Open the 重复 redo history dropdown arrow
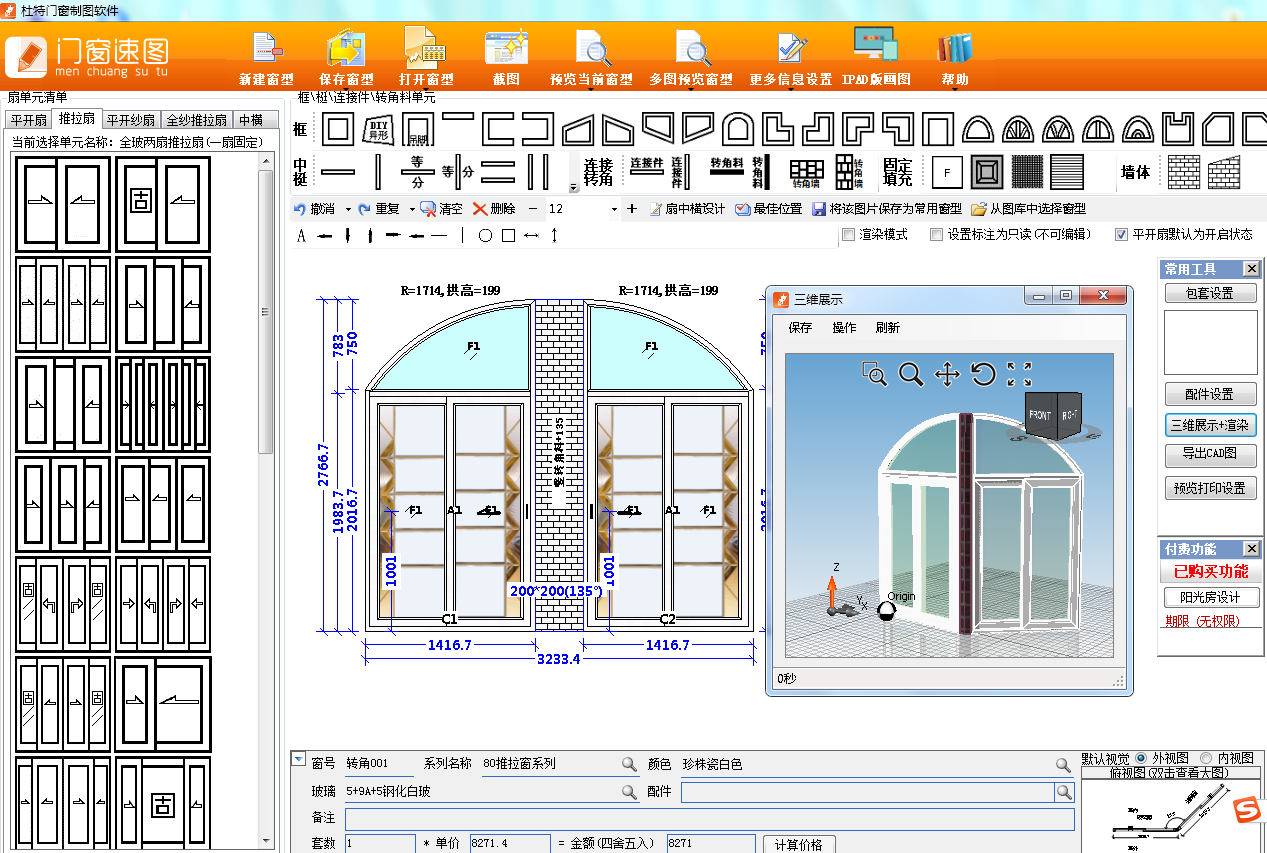 410,209
